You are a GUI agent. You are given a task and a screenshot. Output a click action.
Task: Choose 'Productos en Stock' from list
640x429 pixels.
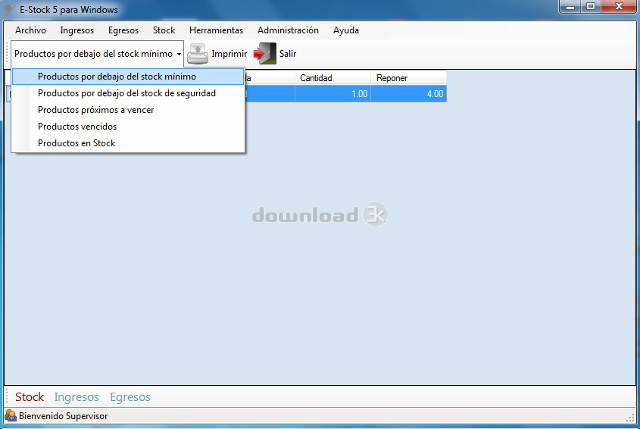click(128, 143)
